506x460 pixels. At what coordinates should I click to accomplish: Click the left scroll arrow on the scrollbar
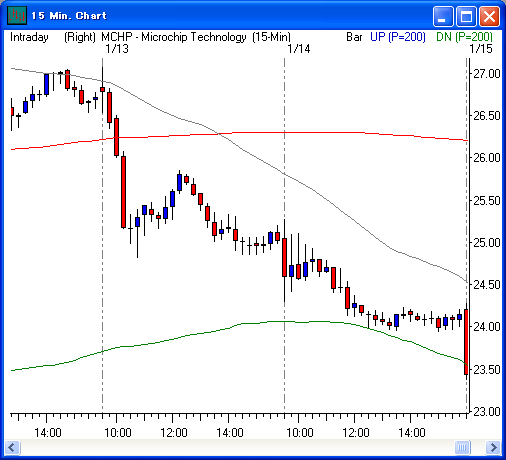(12, 447)
